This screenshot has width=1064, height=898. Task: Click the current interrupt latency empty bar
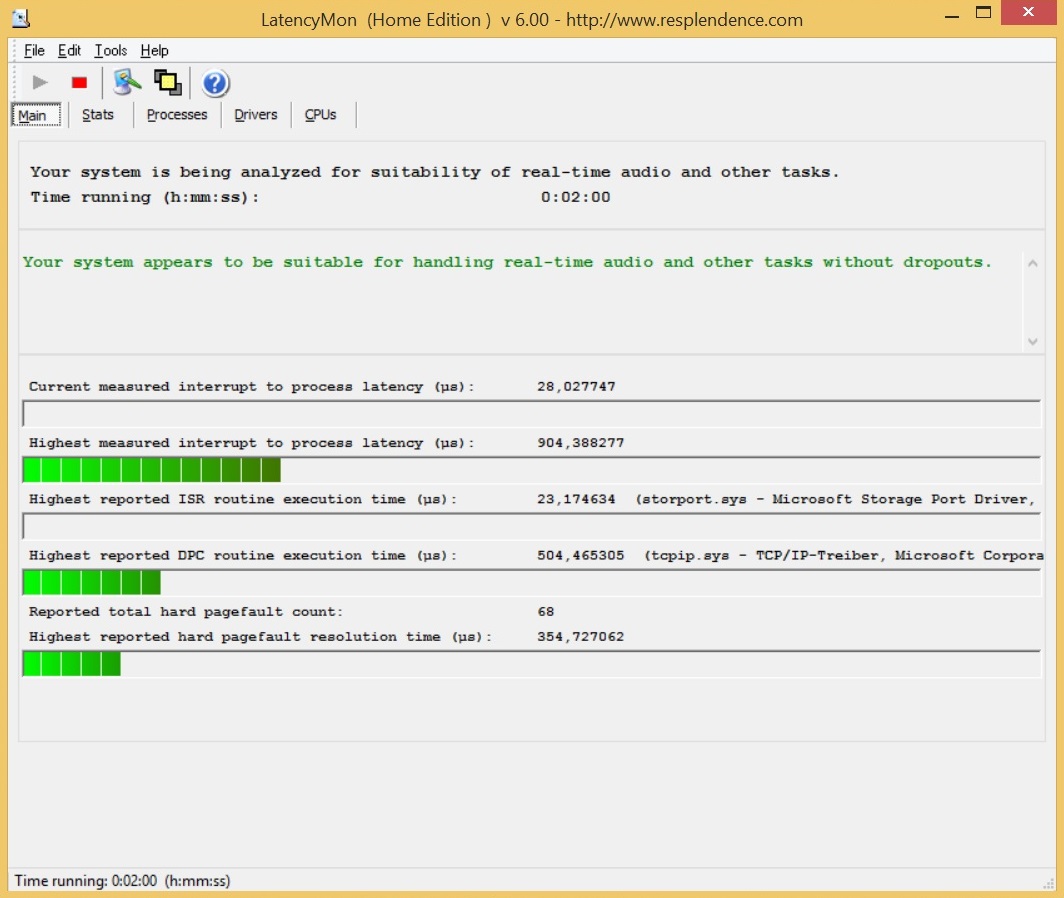coord(531,413)
